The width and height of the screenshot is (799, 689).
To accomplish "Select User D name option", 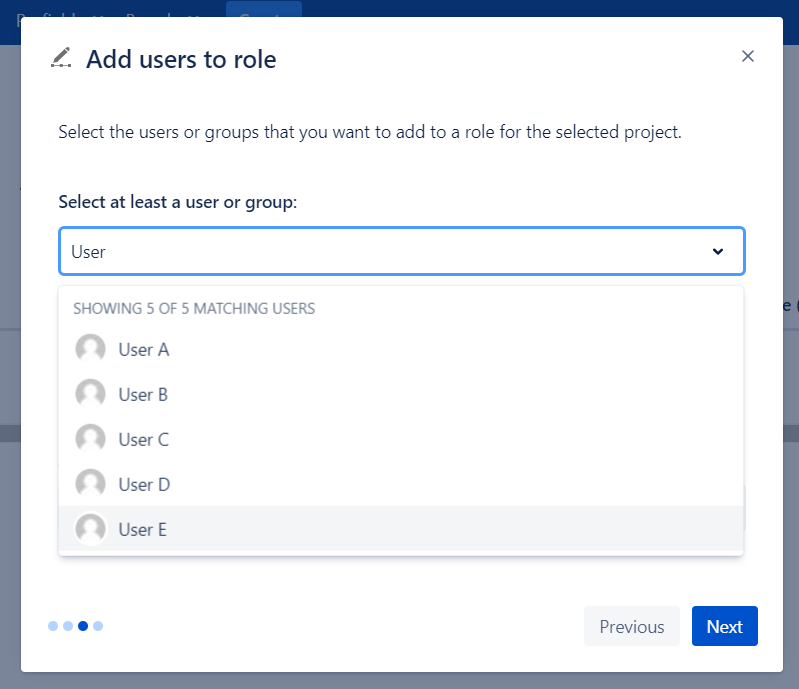I will [x=144, y=485].
